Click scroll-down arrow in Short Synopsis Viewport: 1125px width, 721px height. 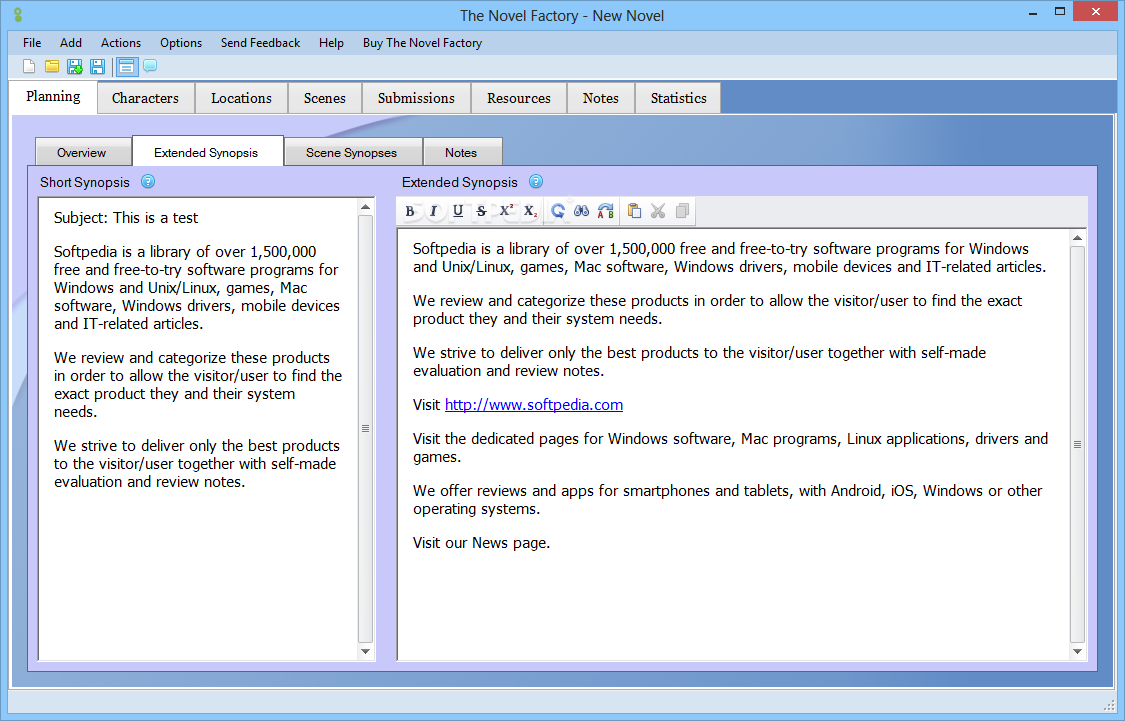click(x=365, y=651)
